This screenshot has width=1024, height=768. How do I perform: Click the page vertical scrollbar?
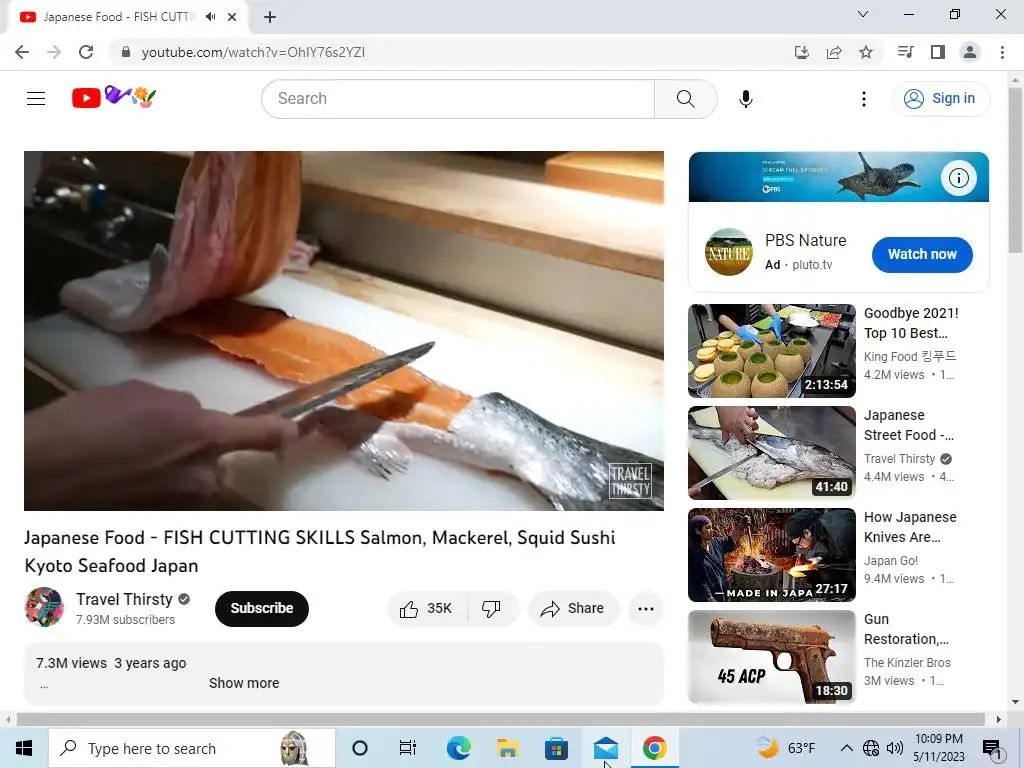click(x=1015, y=170)
